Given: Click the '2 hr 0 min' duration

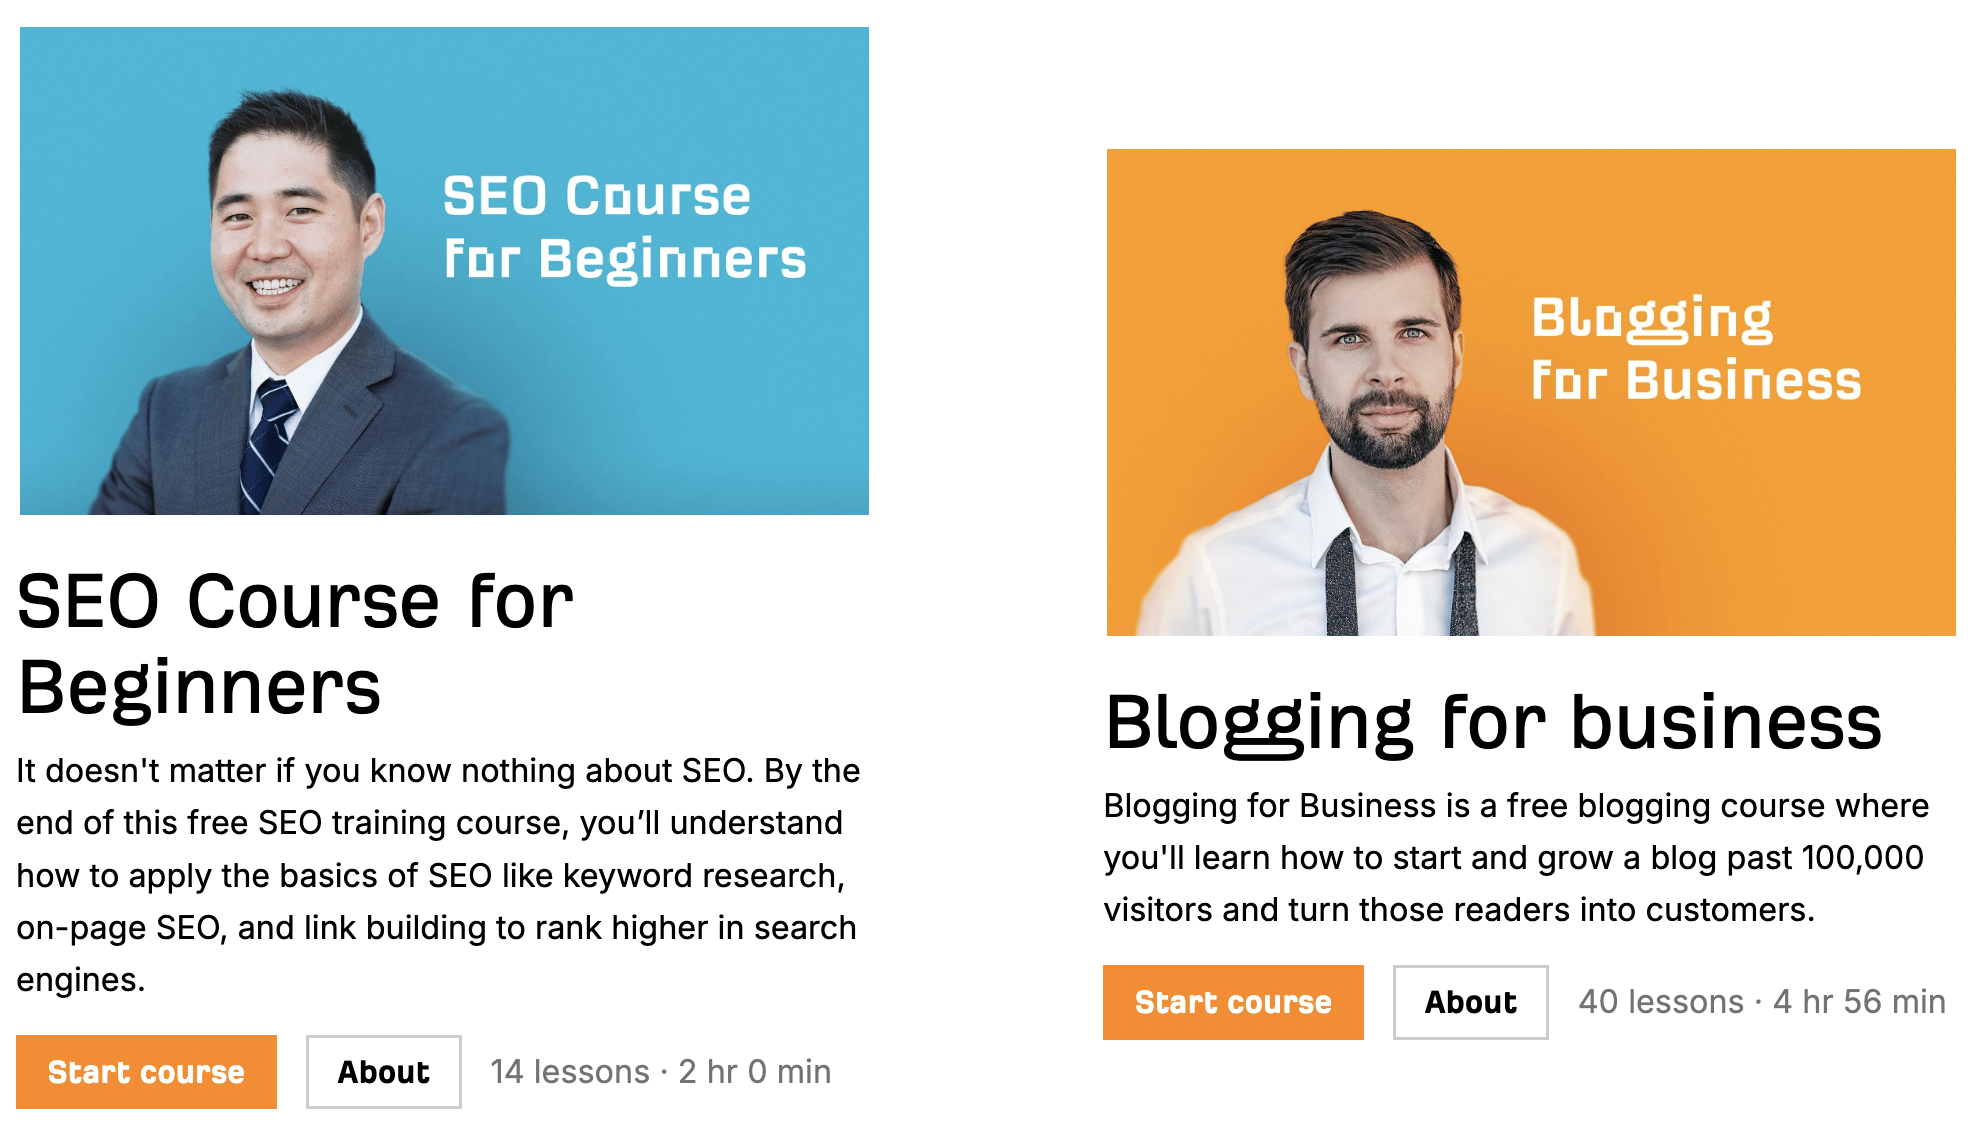Looking at the screenshot, I should 755,1072.
